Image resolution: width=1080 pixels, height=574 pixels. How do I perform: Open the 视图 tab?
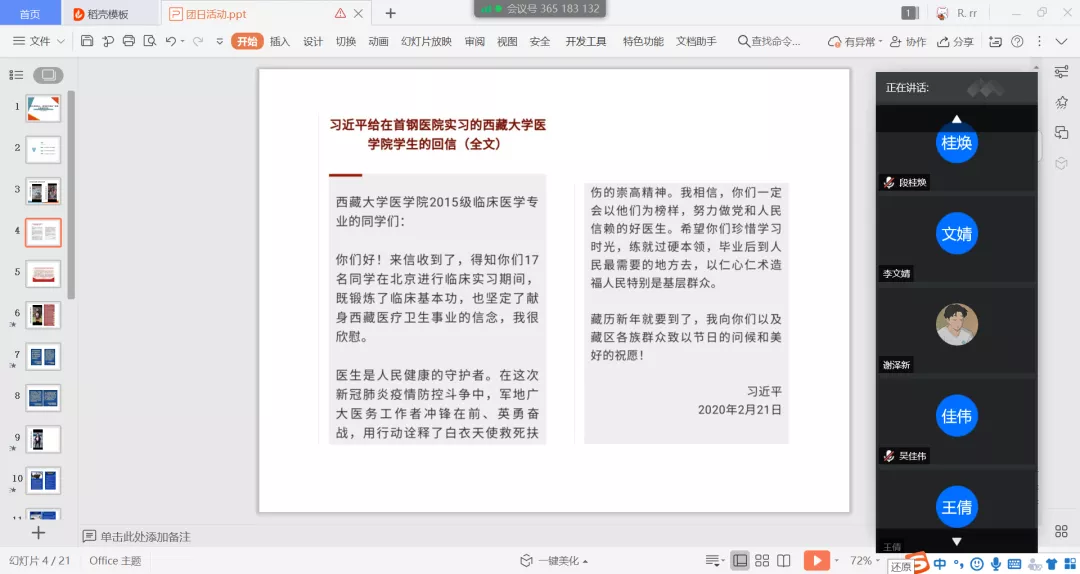[x=507, y=41]
